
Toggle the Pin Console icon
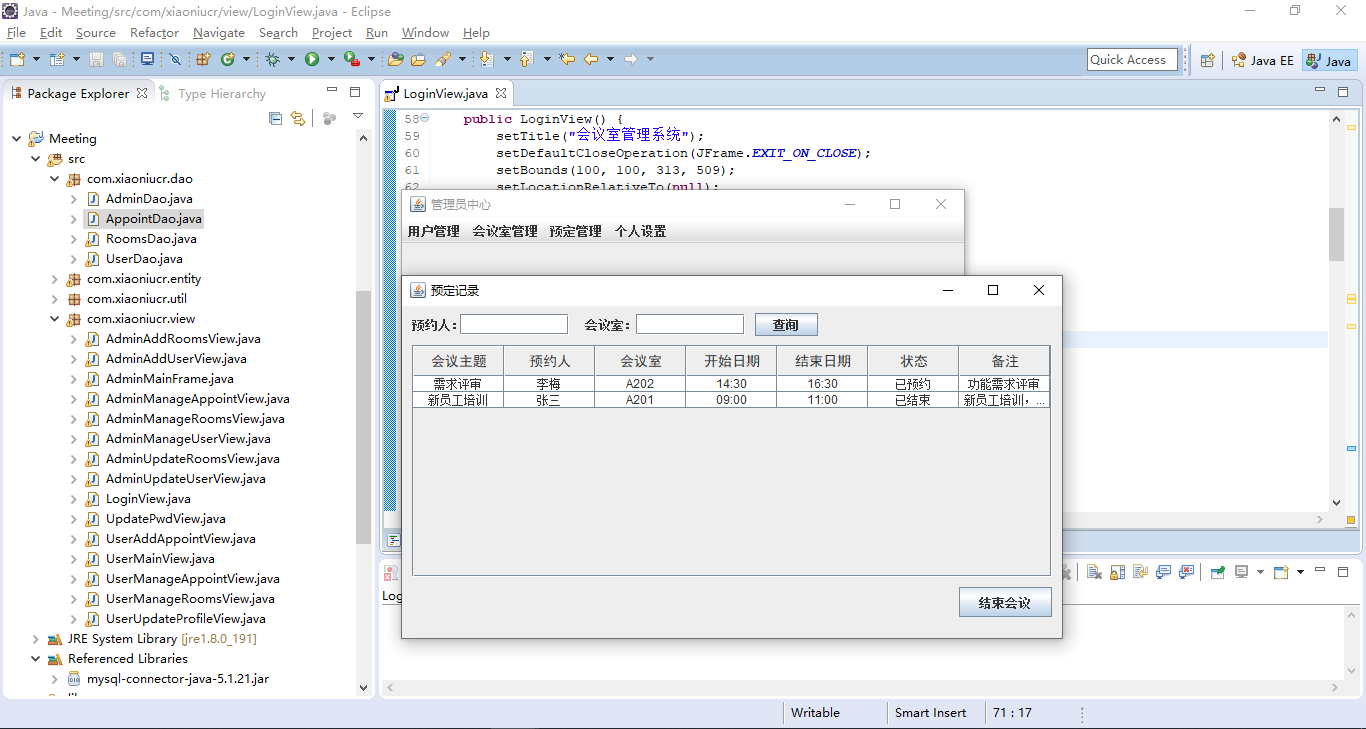(x=1218, y=572)
